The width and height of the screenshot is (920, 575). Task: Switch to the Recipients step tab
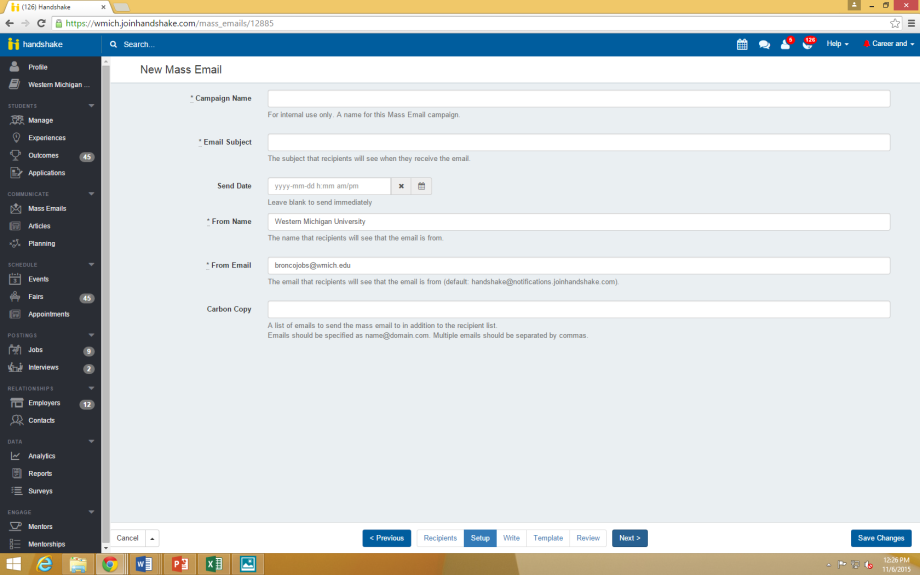(440, 538)
